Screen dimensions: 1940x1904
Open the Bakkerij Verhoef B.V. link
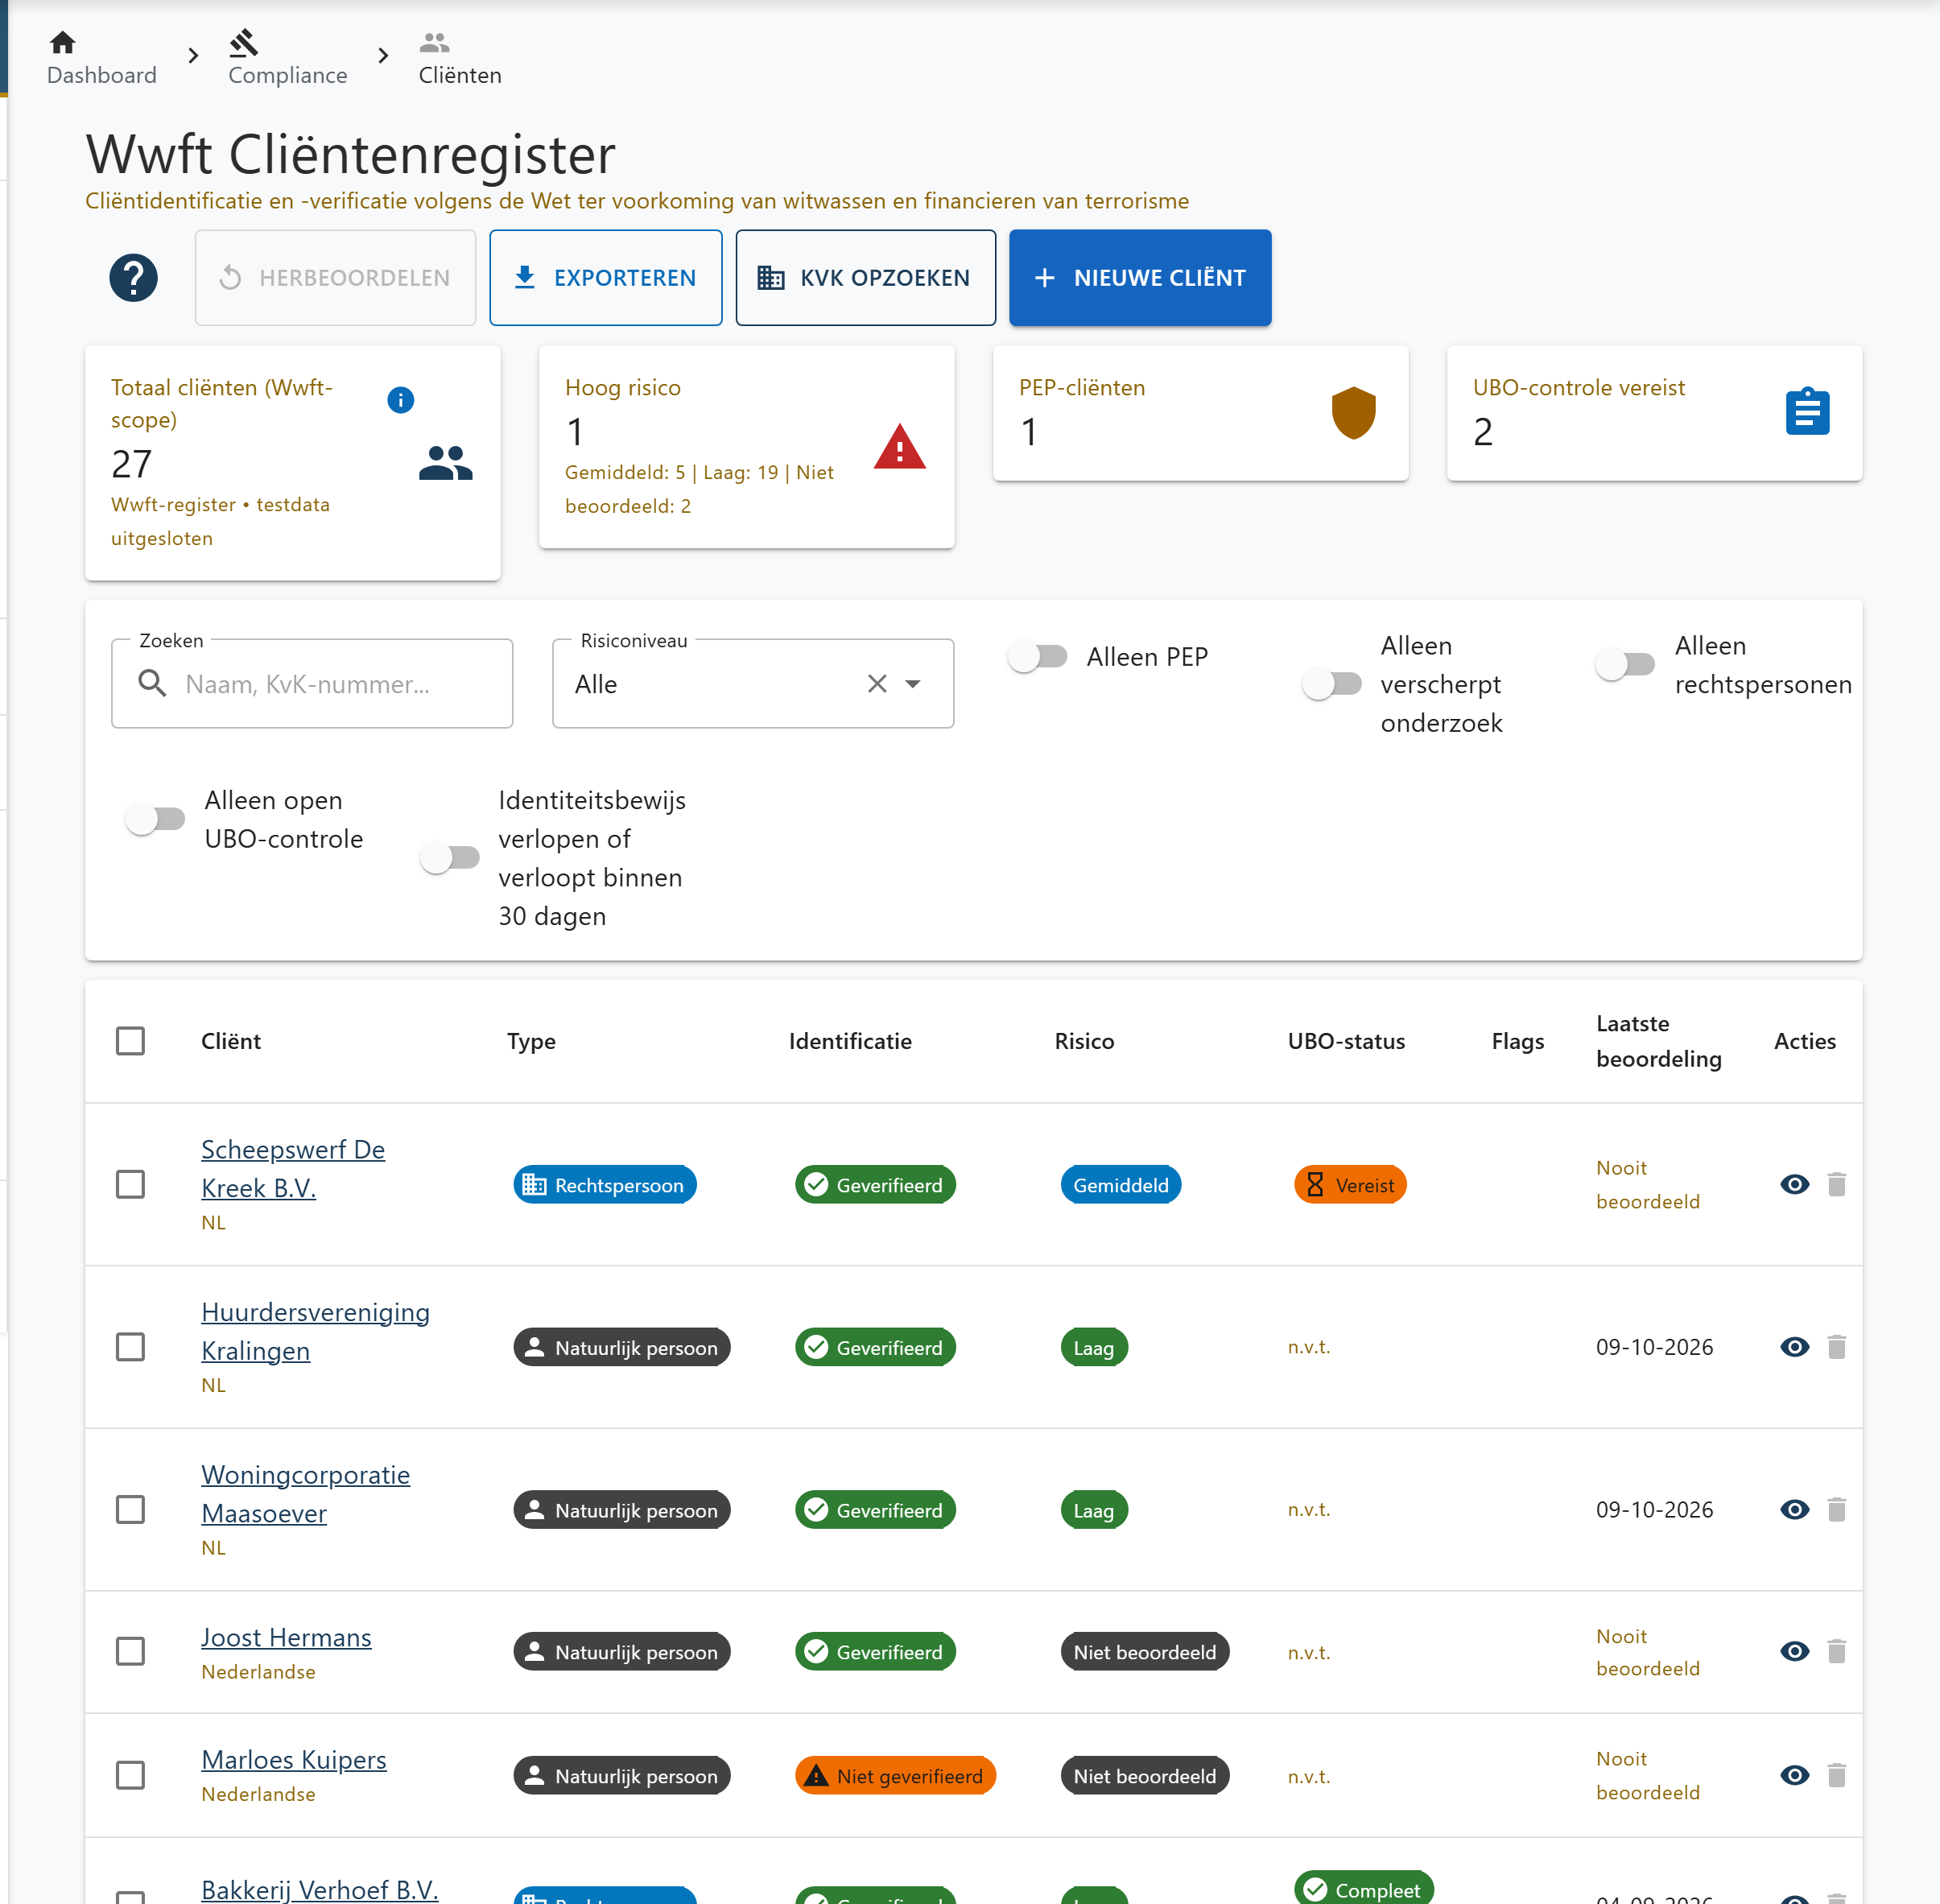319,1889
